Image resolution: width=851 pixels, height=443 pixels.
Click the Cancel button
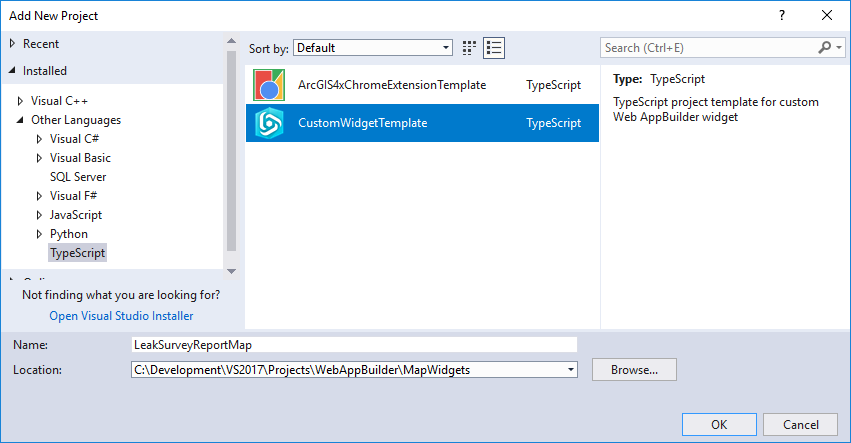[x=801, y=425]
